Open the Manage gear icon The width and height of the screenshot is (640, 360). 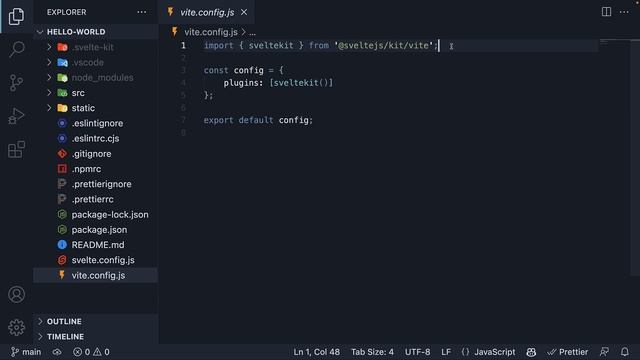pyautogui.click(x=16, y=327)
